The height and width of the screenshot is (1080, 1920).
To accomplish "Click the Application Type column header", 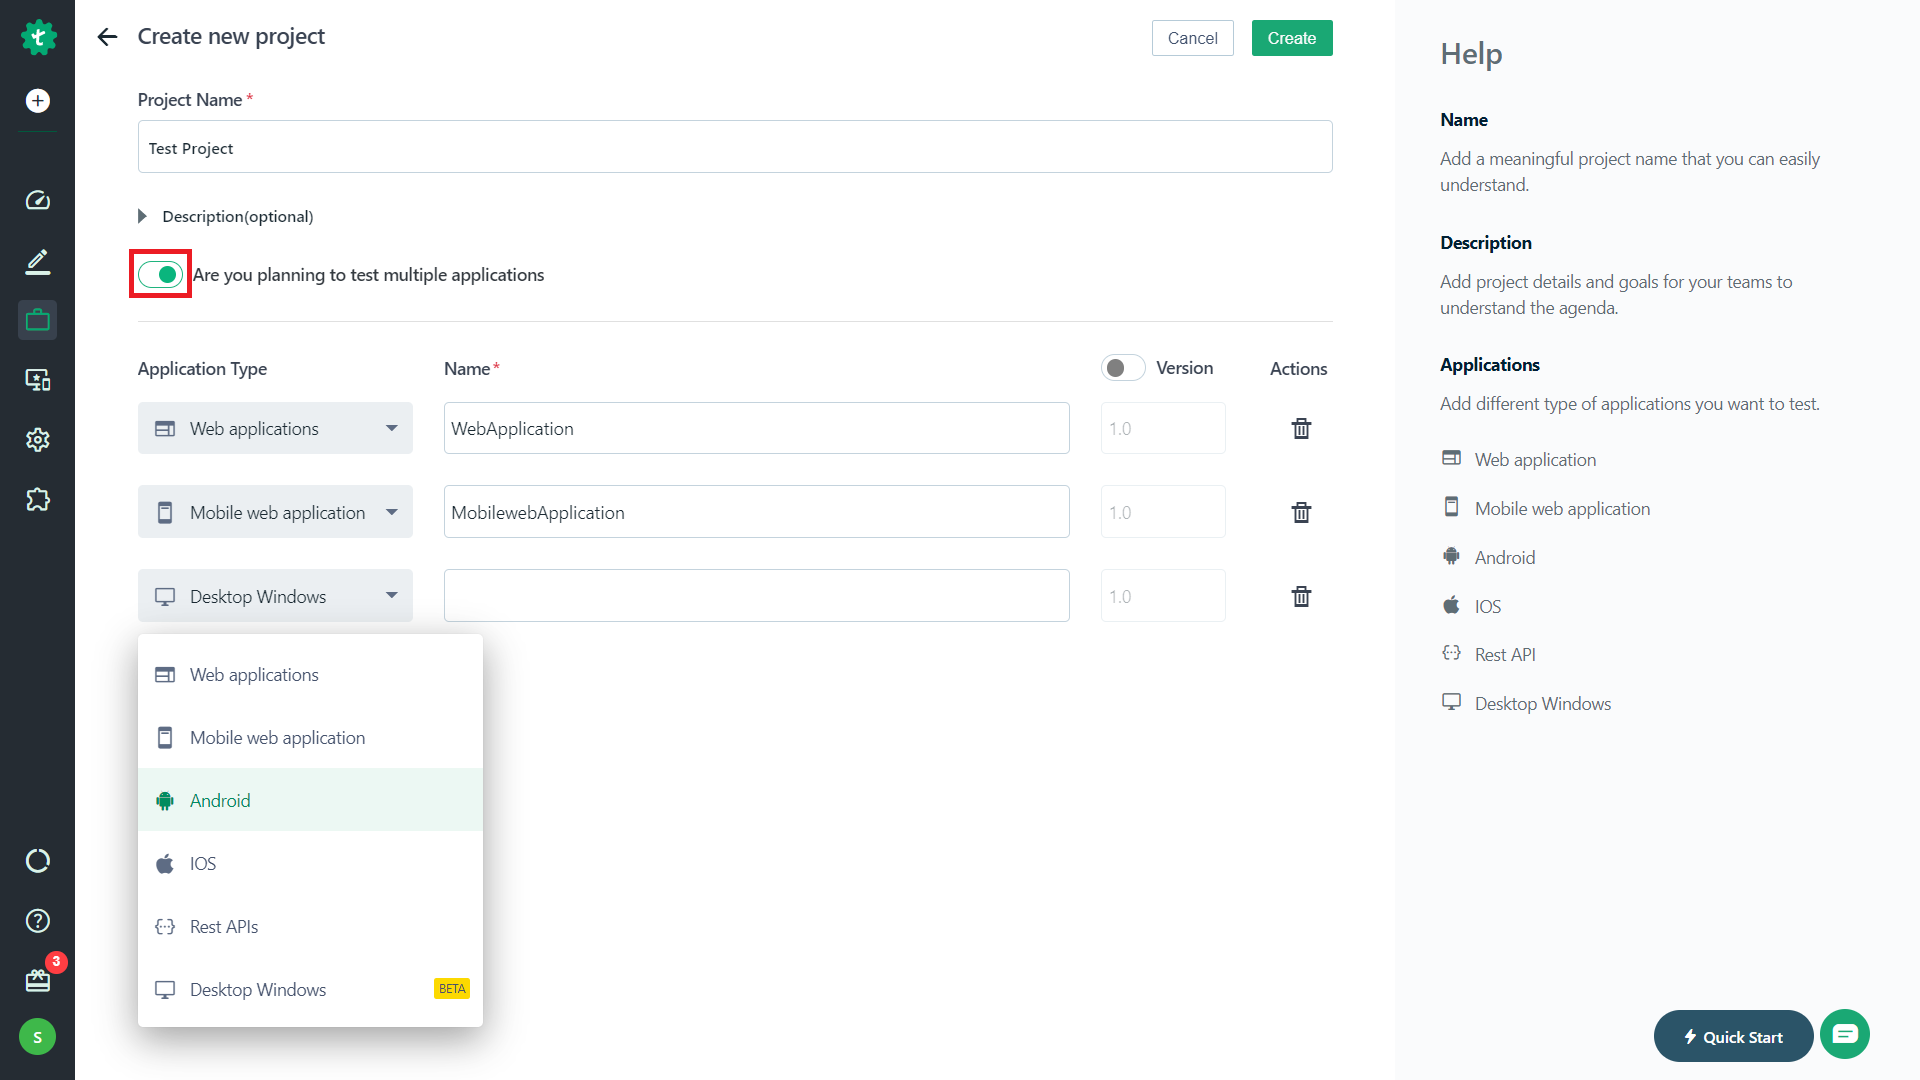I will 202,368.
